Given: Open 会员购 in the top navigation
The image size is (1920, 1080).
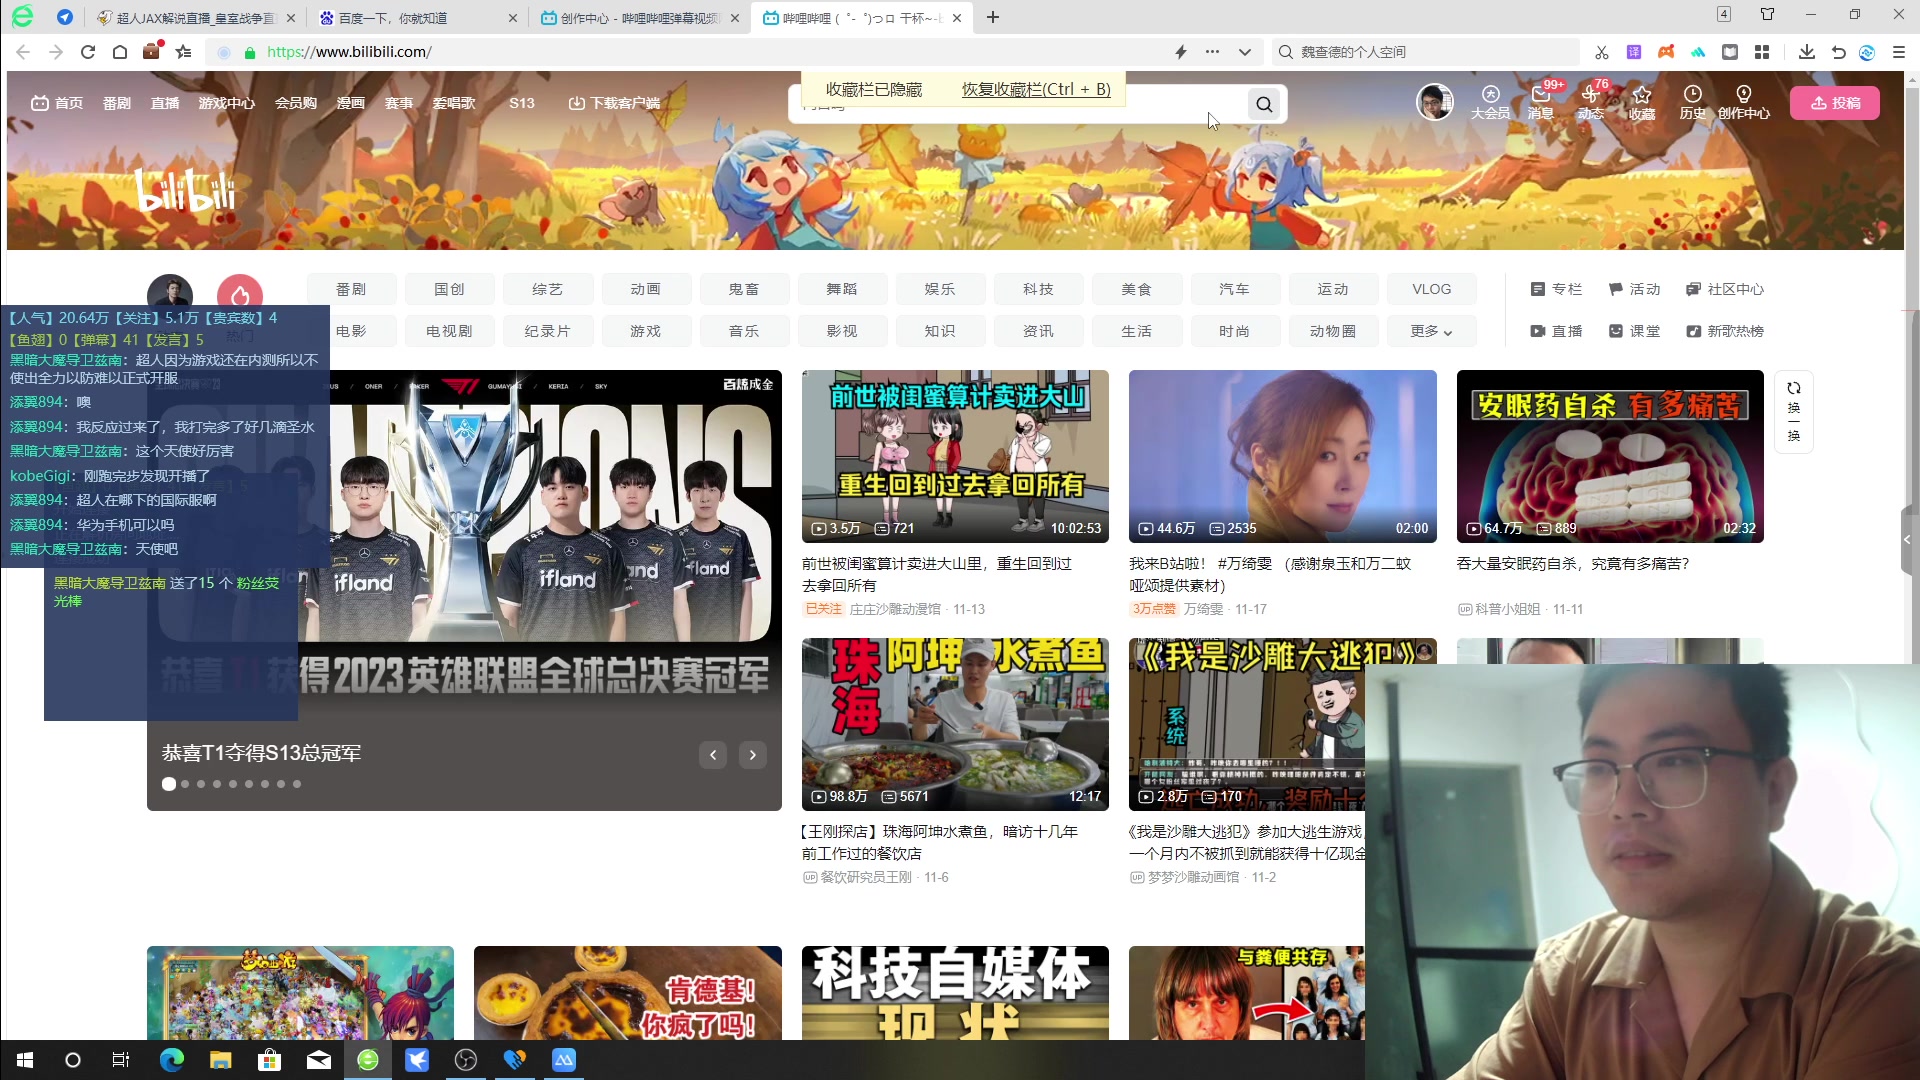Looking at the screenshot, I should (296, 103).
